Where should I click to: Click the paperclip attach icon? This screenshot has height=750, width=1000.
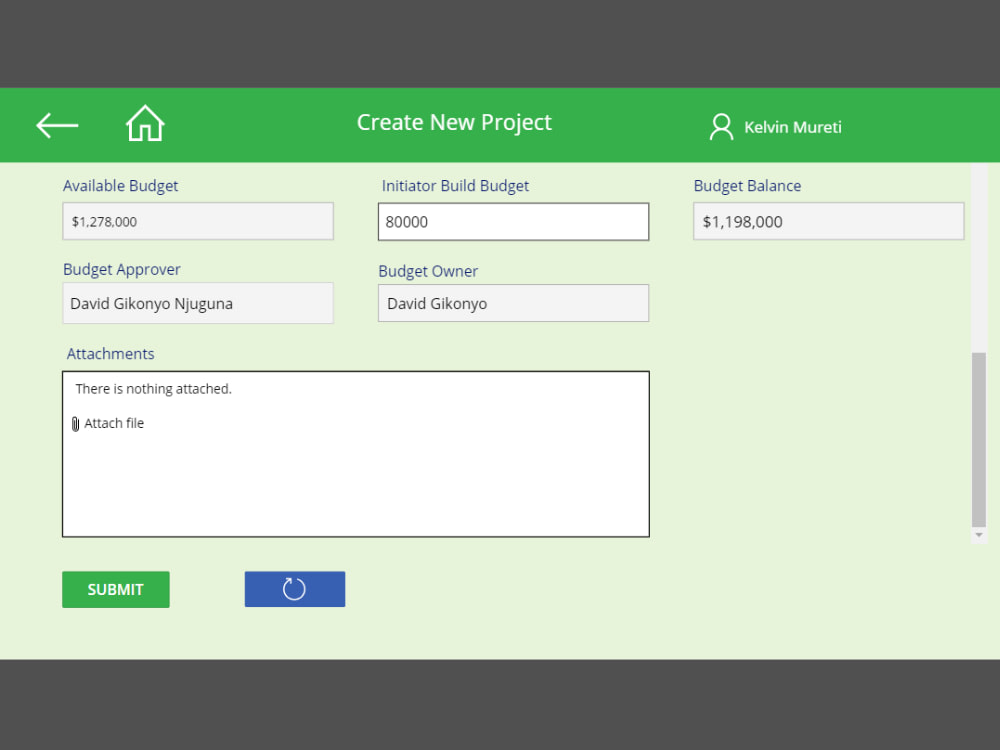point(75,424)
